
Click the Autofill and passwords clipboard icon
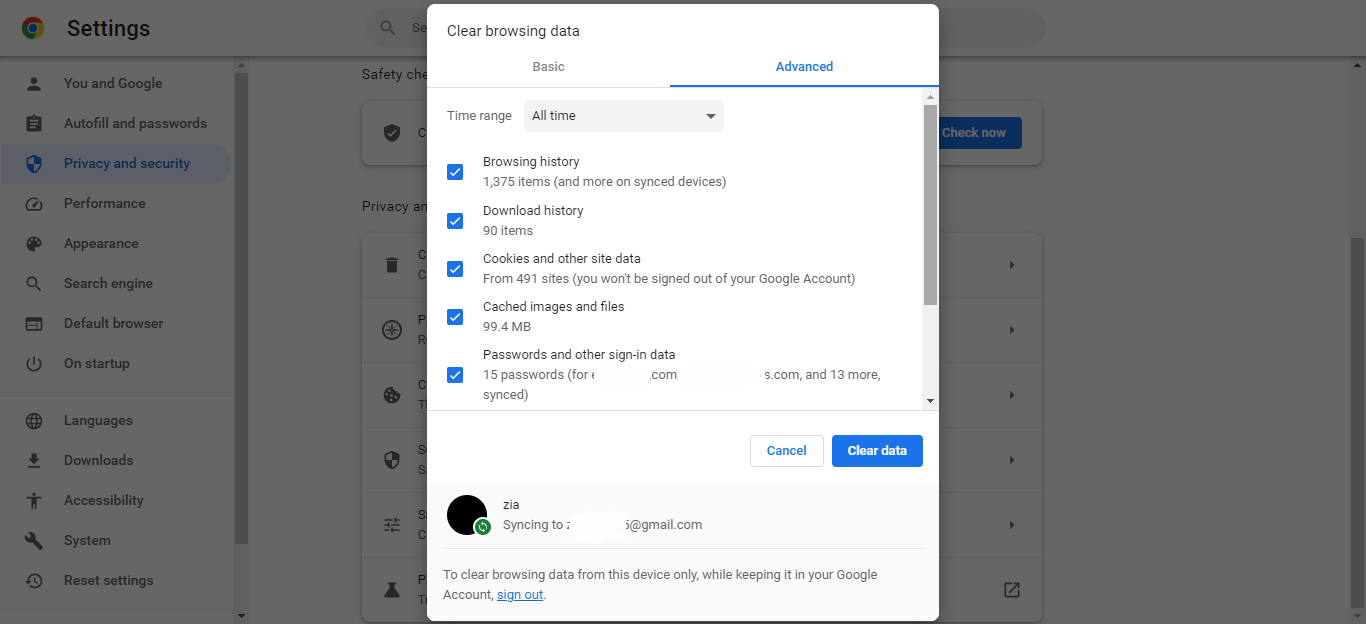click(x=34, y=124)
